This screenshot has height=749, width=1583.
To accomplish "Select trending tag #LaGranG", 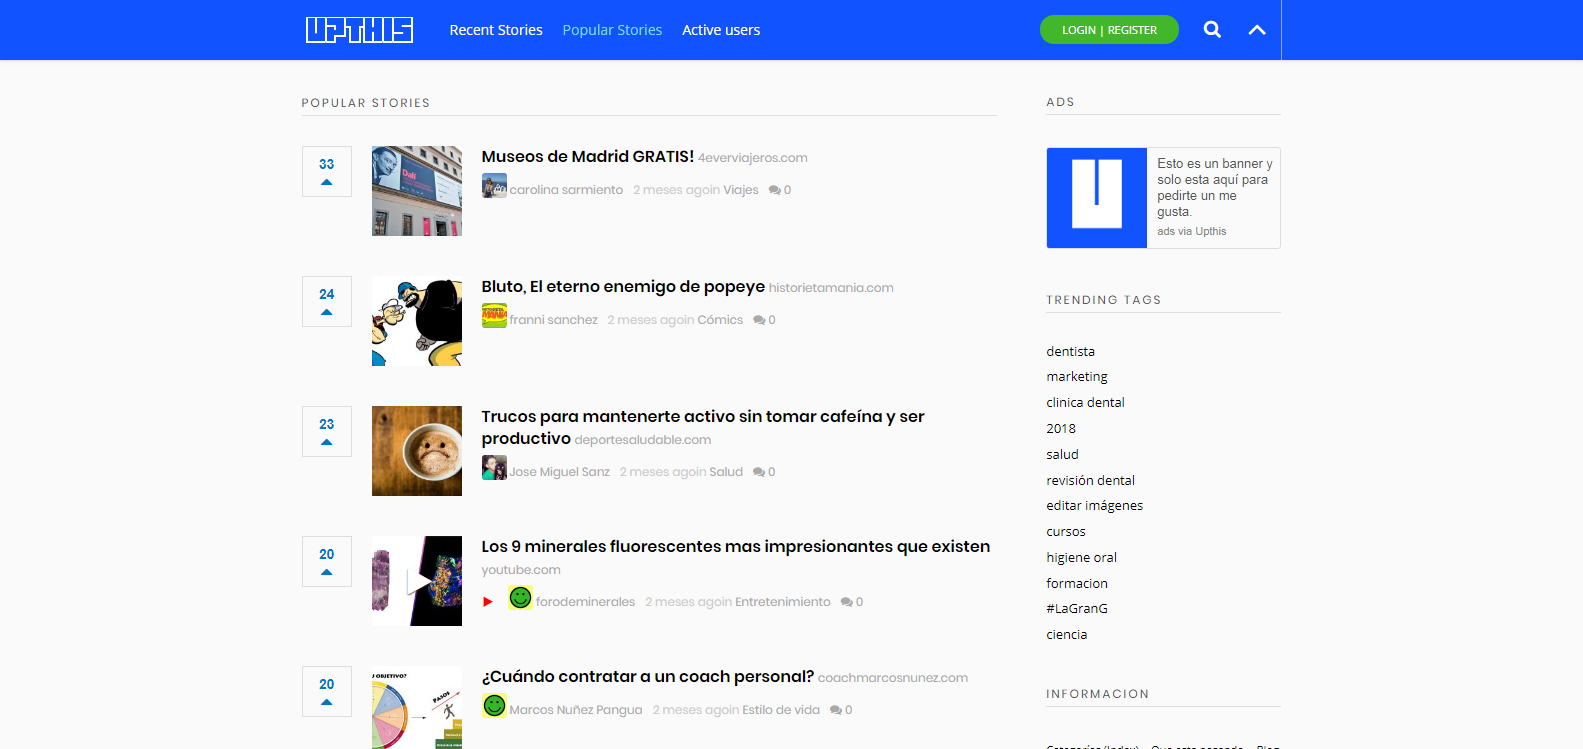I will pyautogui.click(x=1077, y=608).
